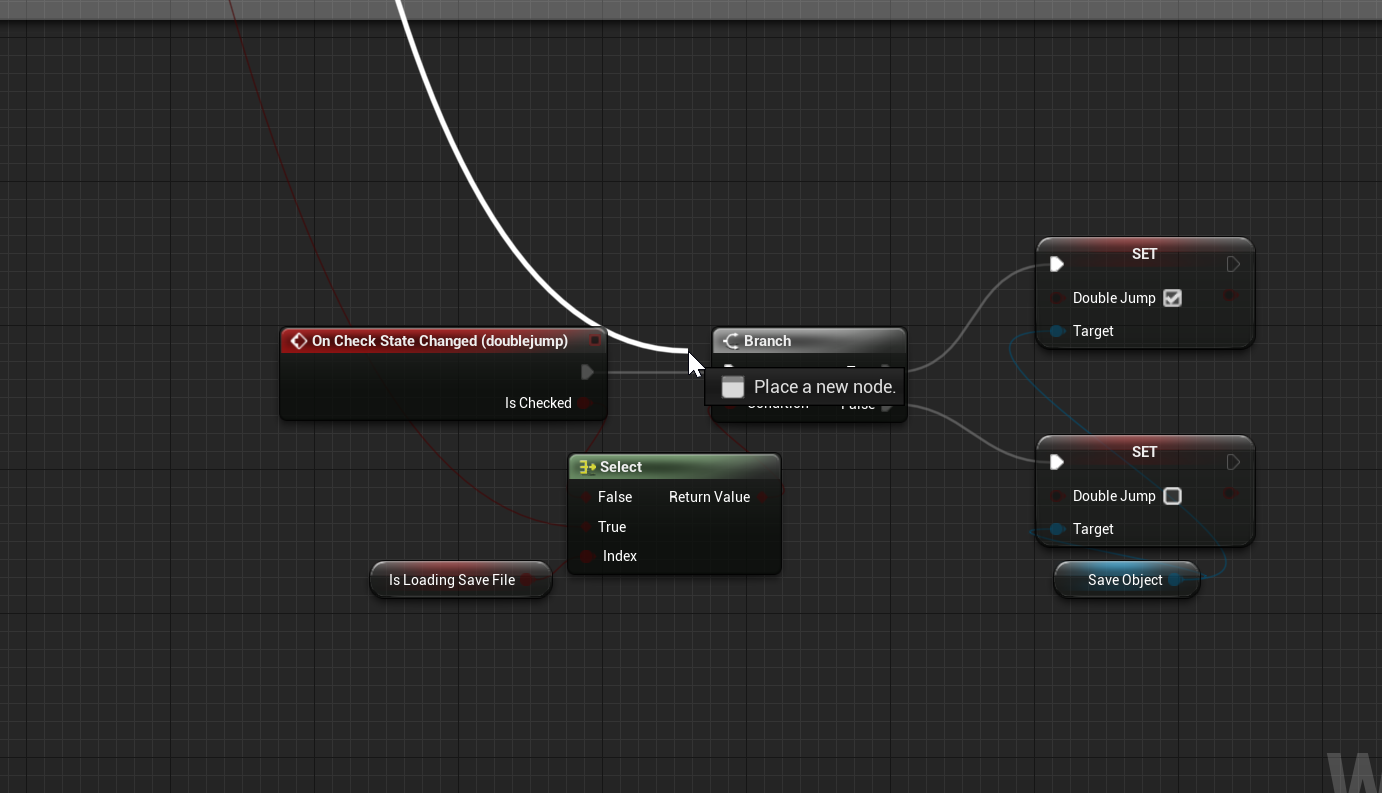Click the Is Loading Save File output pin
This screenshot has width=1382, height=793.
527,580
